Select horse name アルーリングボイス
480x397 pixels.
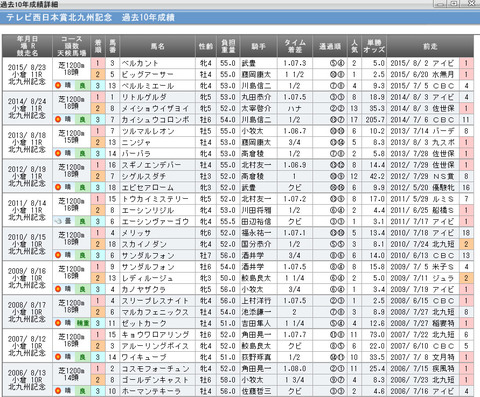[155, 346]
